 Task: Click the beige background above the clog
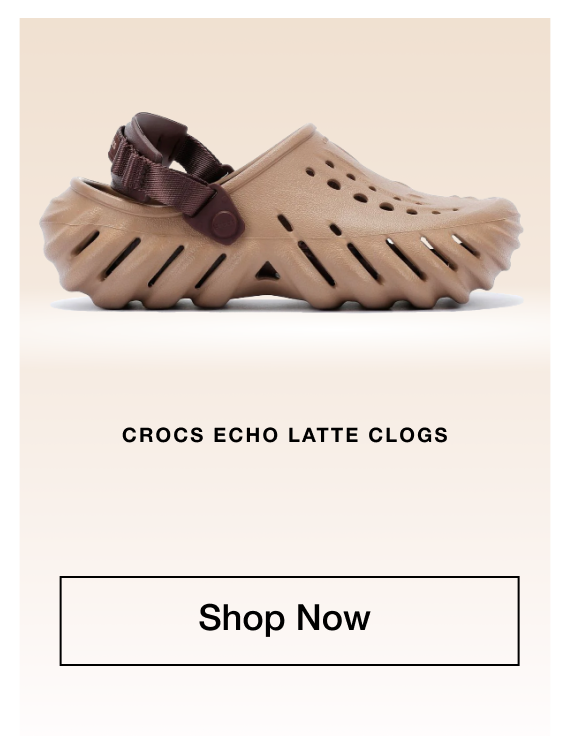(285, 65)
